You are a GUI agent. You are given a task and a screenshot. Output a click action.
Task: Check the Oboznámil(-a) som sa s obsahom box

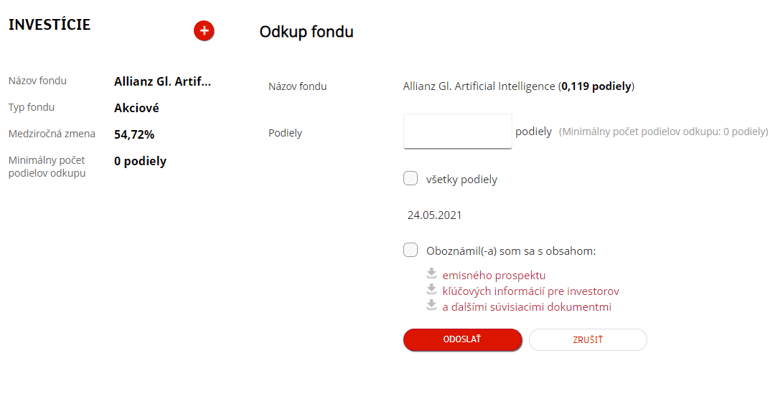click(x=410, y=250)
